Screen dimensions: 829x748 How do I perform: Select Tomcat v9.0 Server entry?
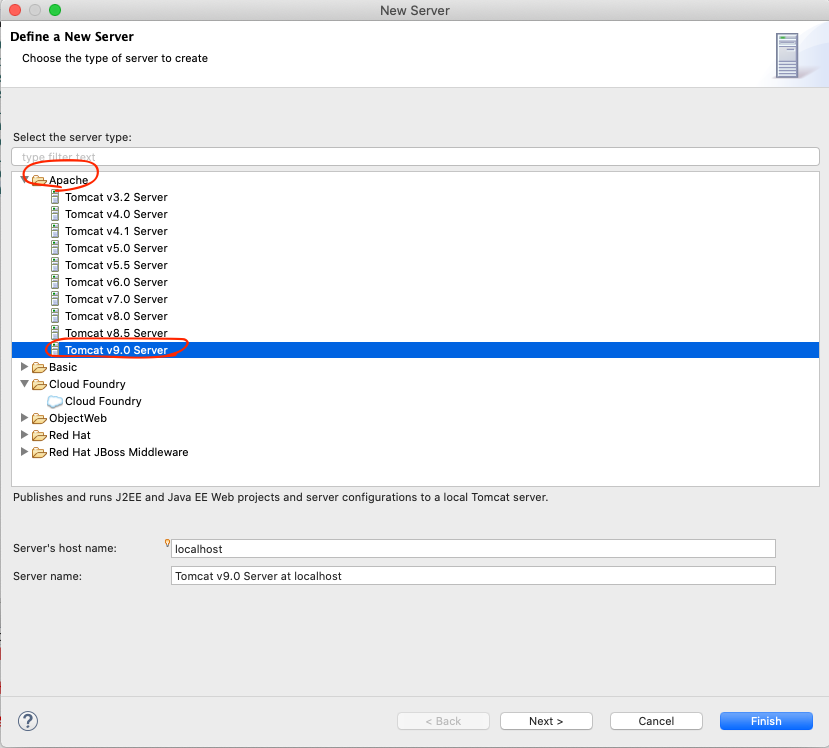[415, 350]
